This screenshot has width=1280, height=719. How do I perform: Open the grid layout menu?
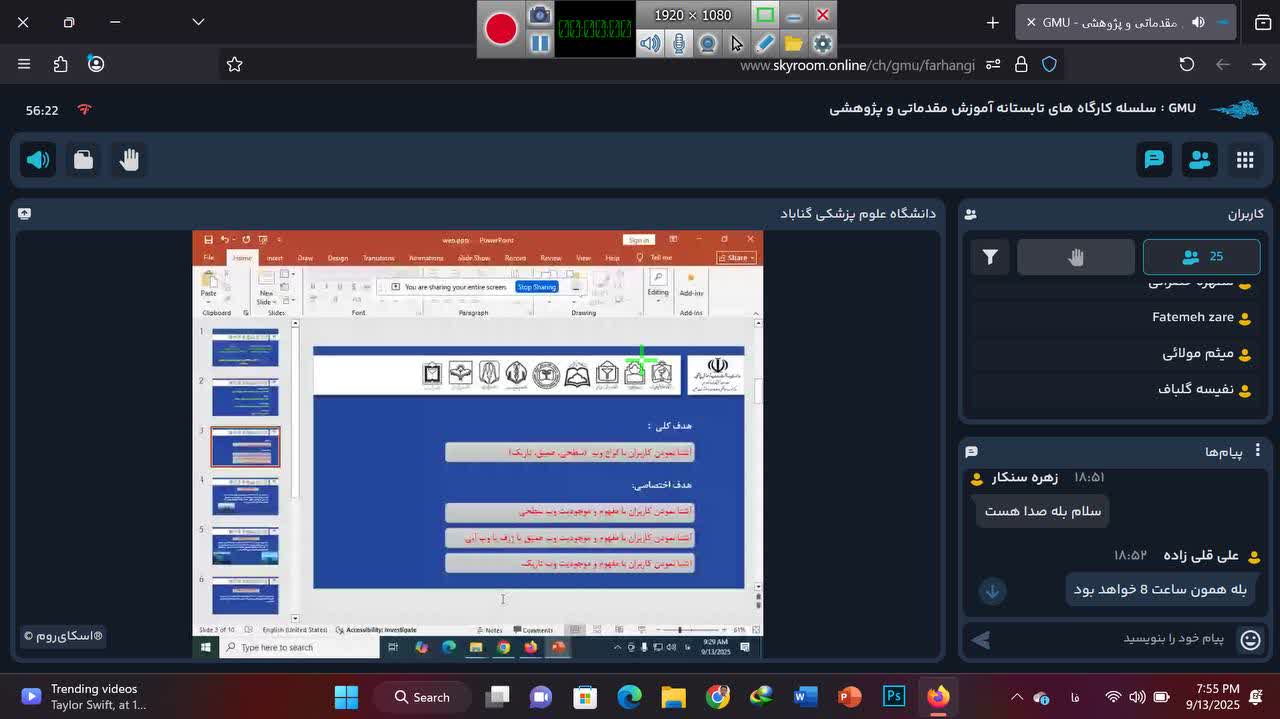pos(1244,160)
